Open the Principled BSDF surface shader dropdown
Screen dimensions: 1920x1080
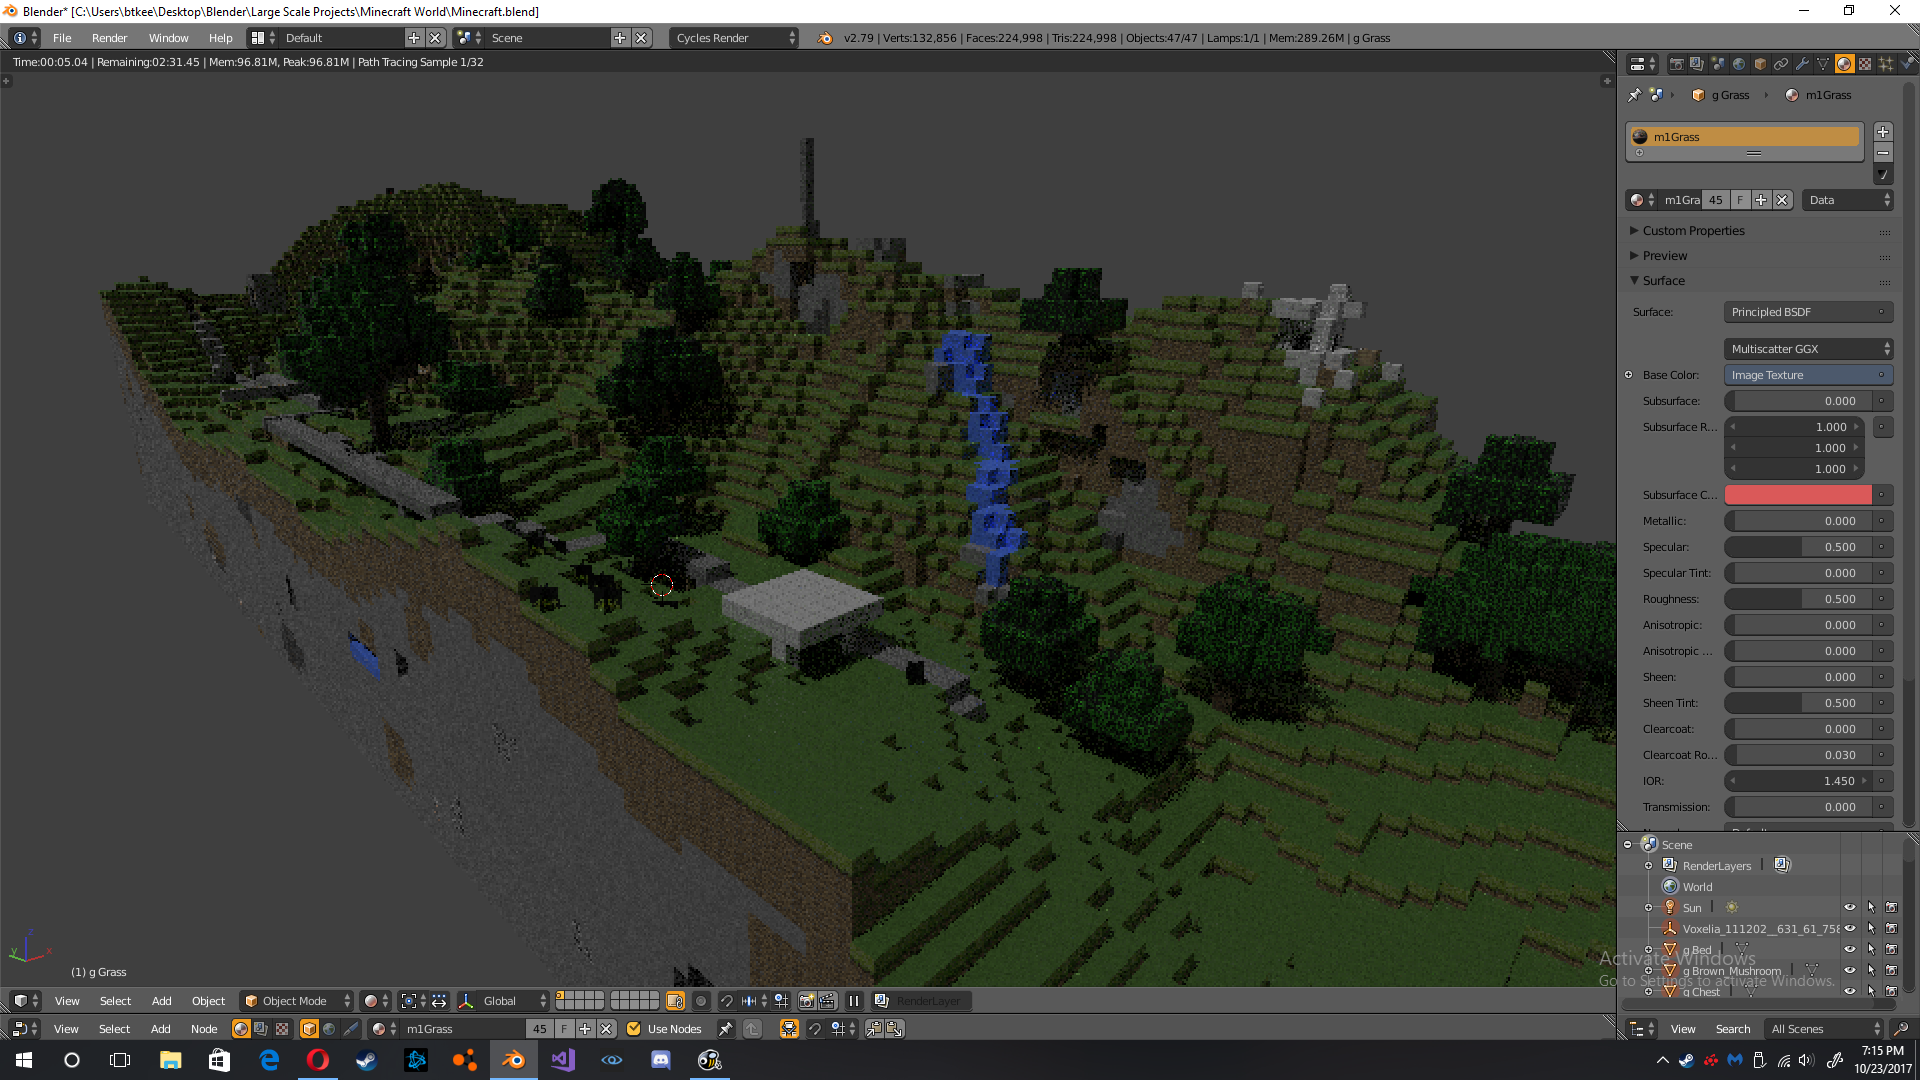click(1808, 312)
